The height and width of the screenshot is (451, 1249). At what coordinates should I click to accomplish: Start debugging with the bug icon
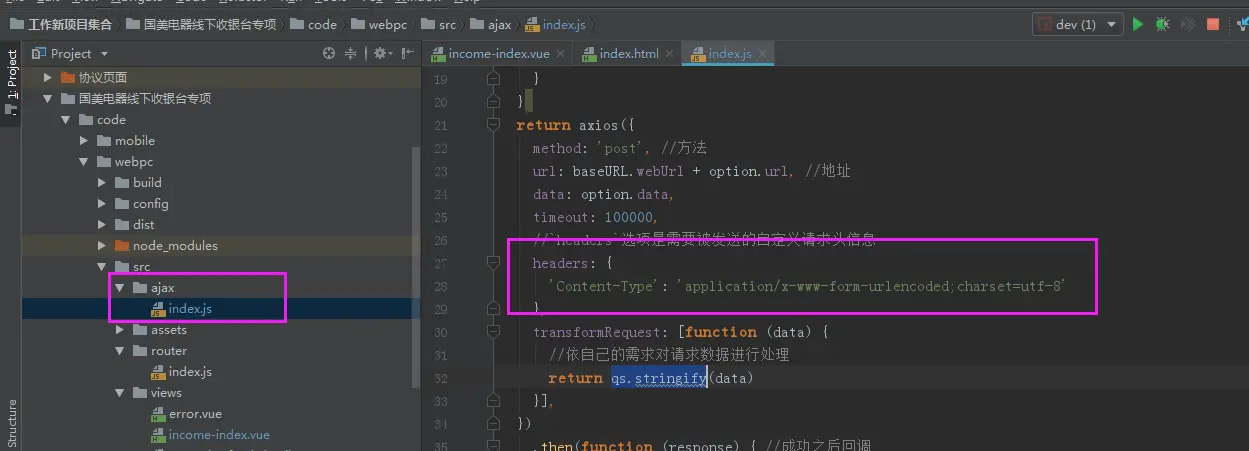coord(1162,24)
